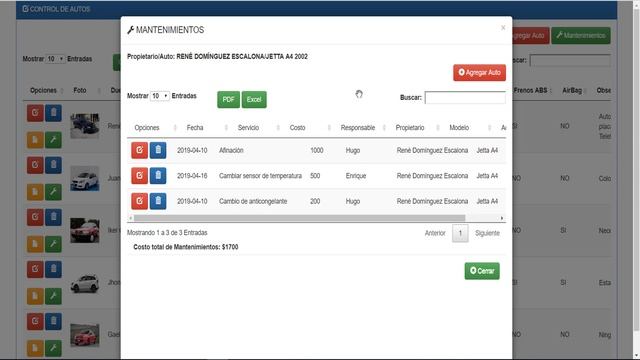
Task: Sort maintenance table by Costo
Action: point(297,128)
